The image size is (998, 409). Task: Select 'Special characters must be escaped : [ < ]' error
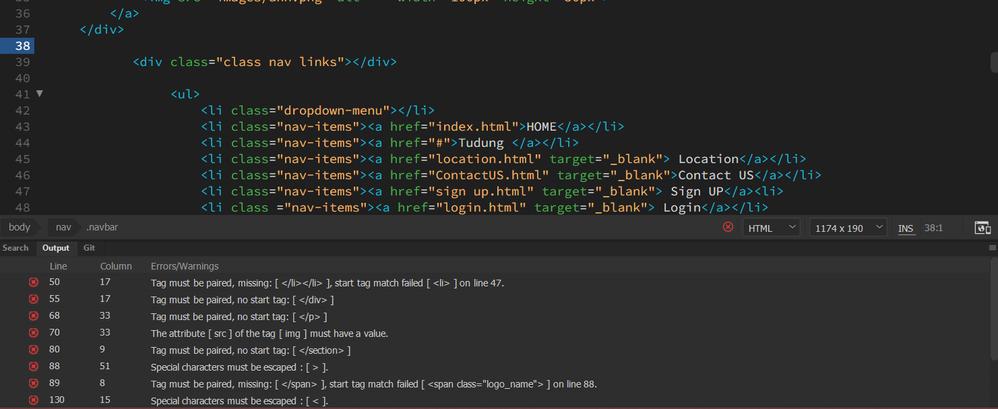(x=240, y=402)
